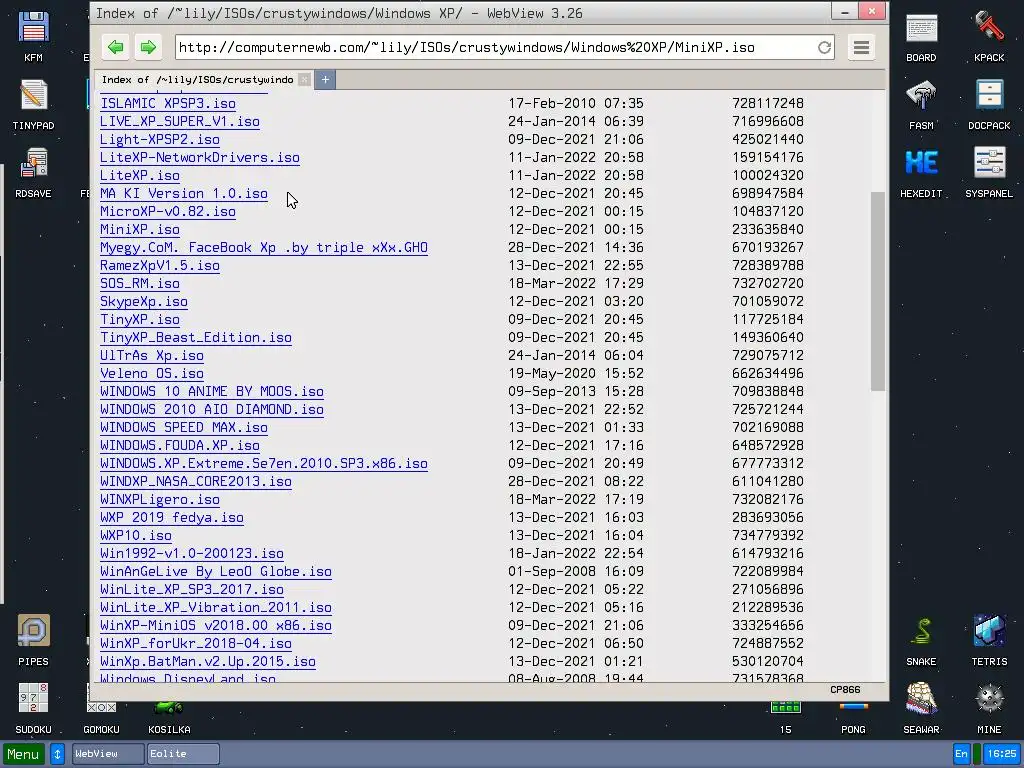This screenshot has height=768, width=1024.
Task: Open the HEXEDIT desktop icon
Action: [x=921, y=172]
